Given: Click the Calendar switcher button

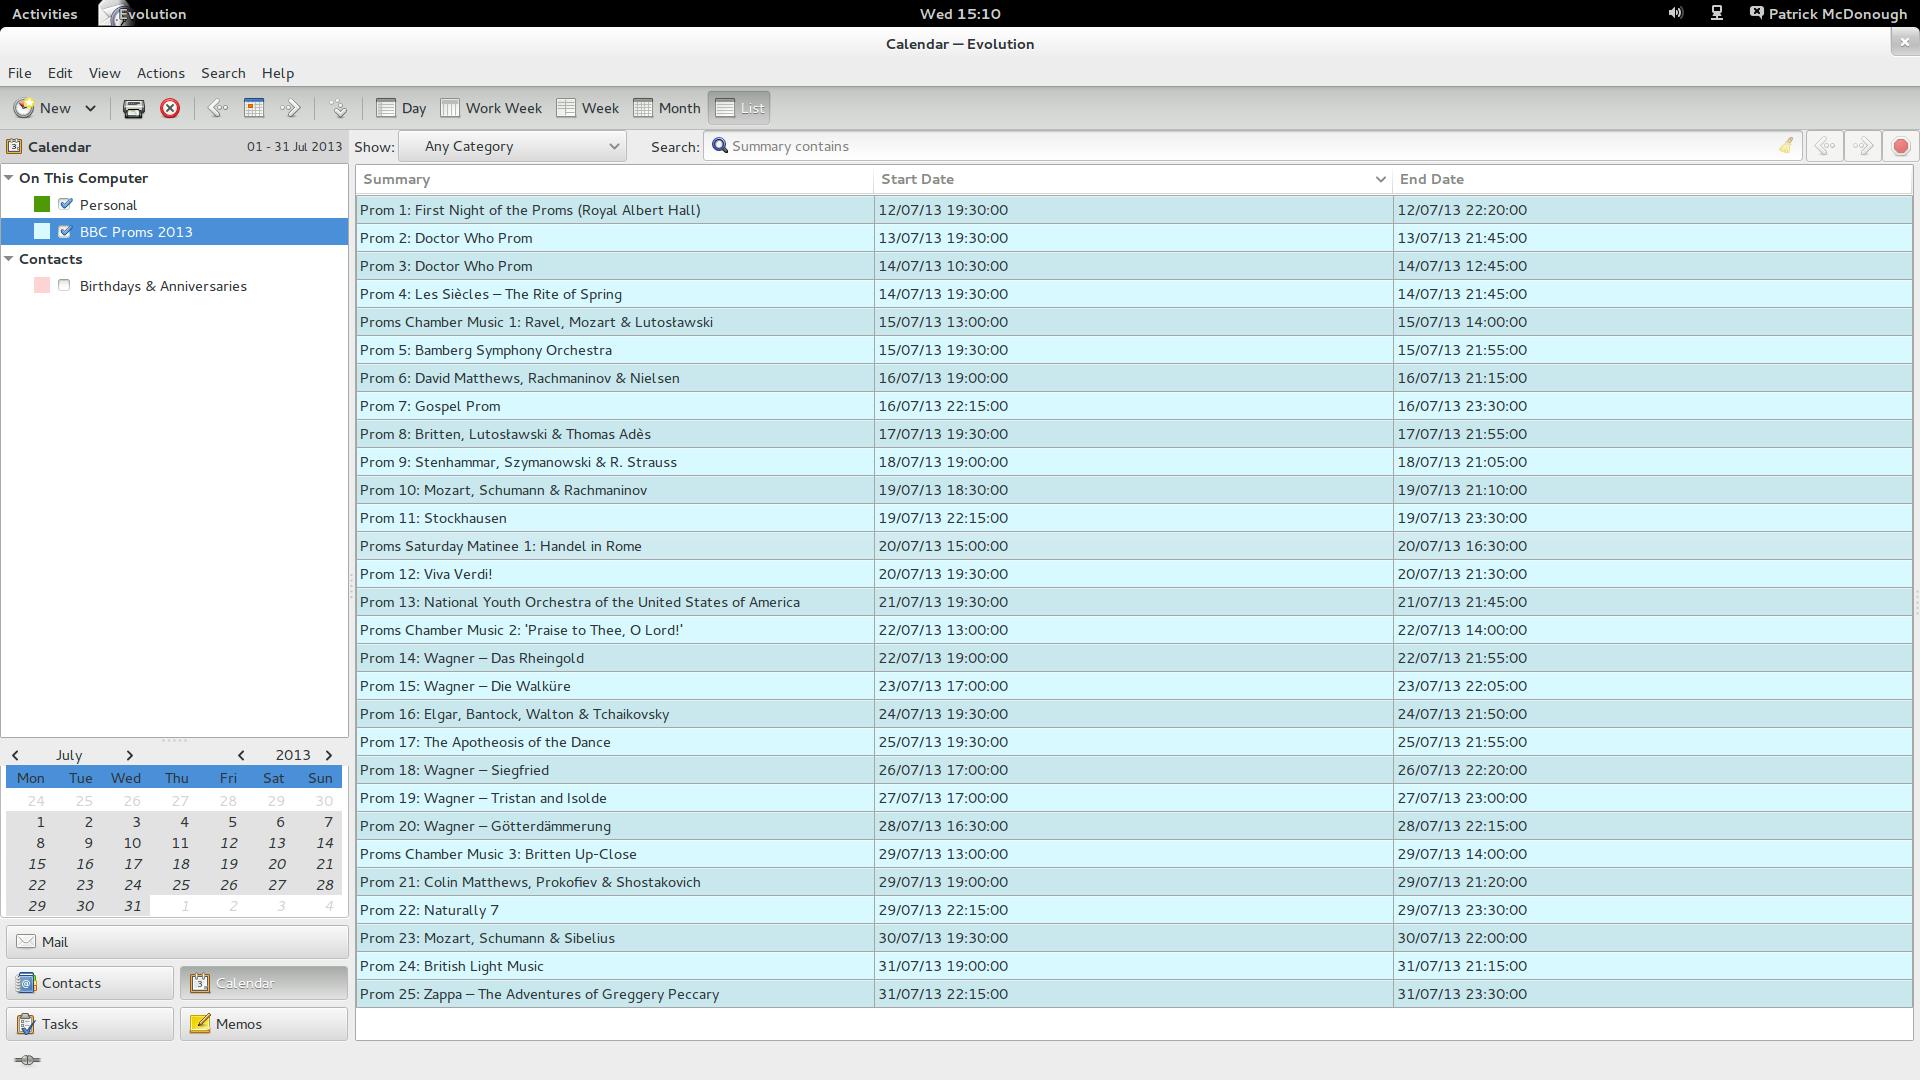Looking at the screenshot, I should pyautogui.click(x=264, y=983).
